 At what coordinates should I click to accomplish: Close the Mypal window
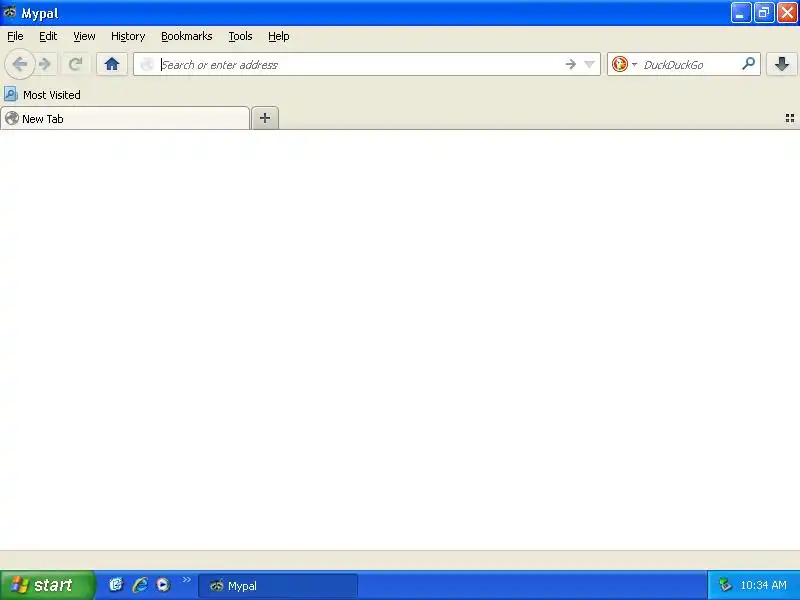(x=787, y=13)
